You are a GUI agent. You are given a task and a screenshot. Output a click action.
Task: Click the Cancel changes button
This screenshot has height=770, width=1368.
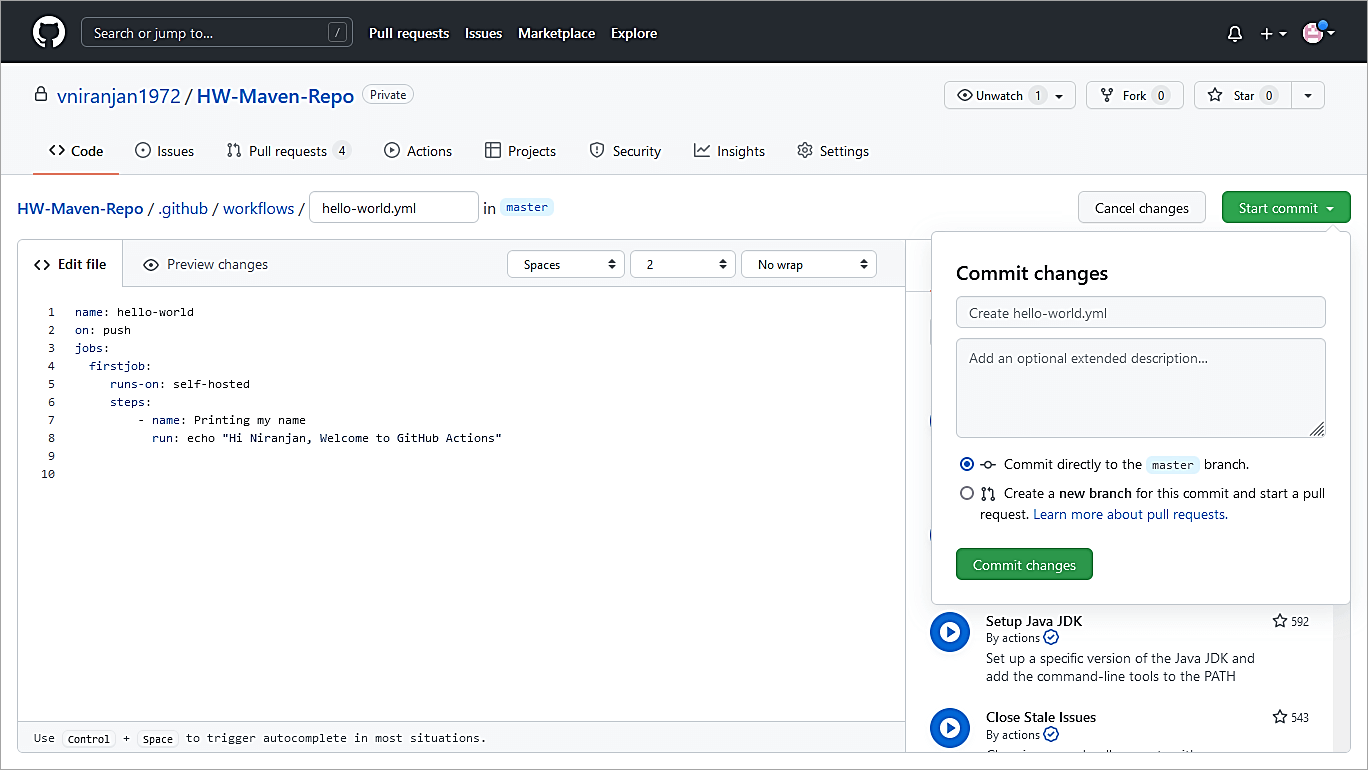(1141, 208)
